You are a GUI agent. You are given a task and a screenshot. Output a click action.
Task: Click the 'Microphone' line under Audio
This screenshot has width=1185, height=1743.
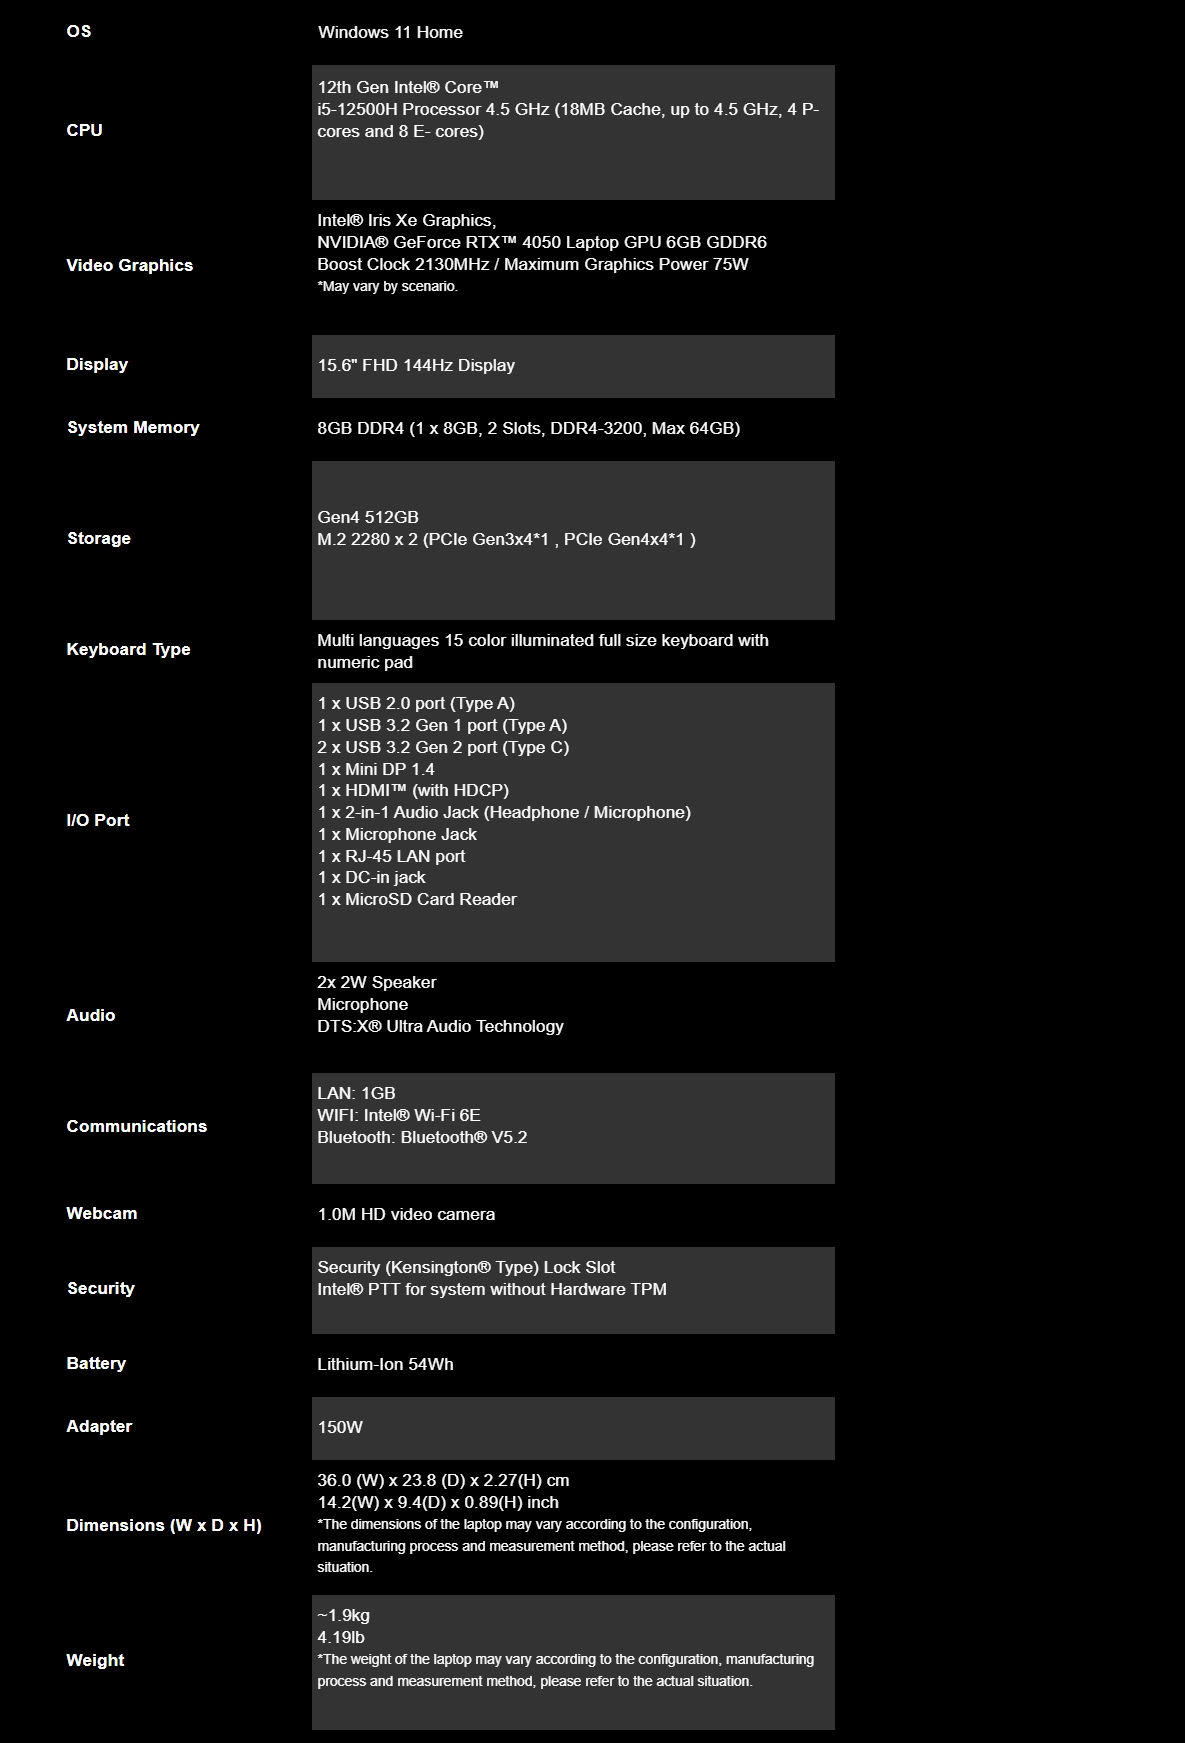coord(363,1004)
